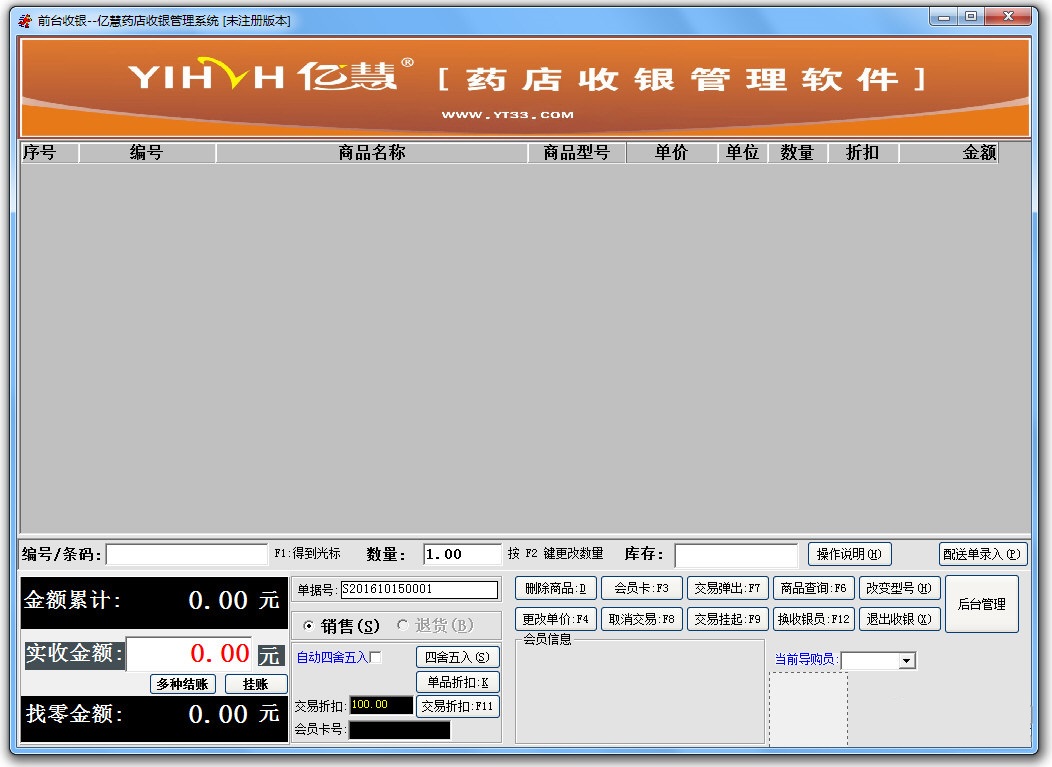Viewport: 1052px width, 767px height.
Task: Click the 数量 field showing 1.00
Action: pos(462,554)
